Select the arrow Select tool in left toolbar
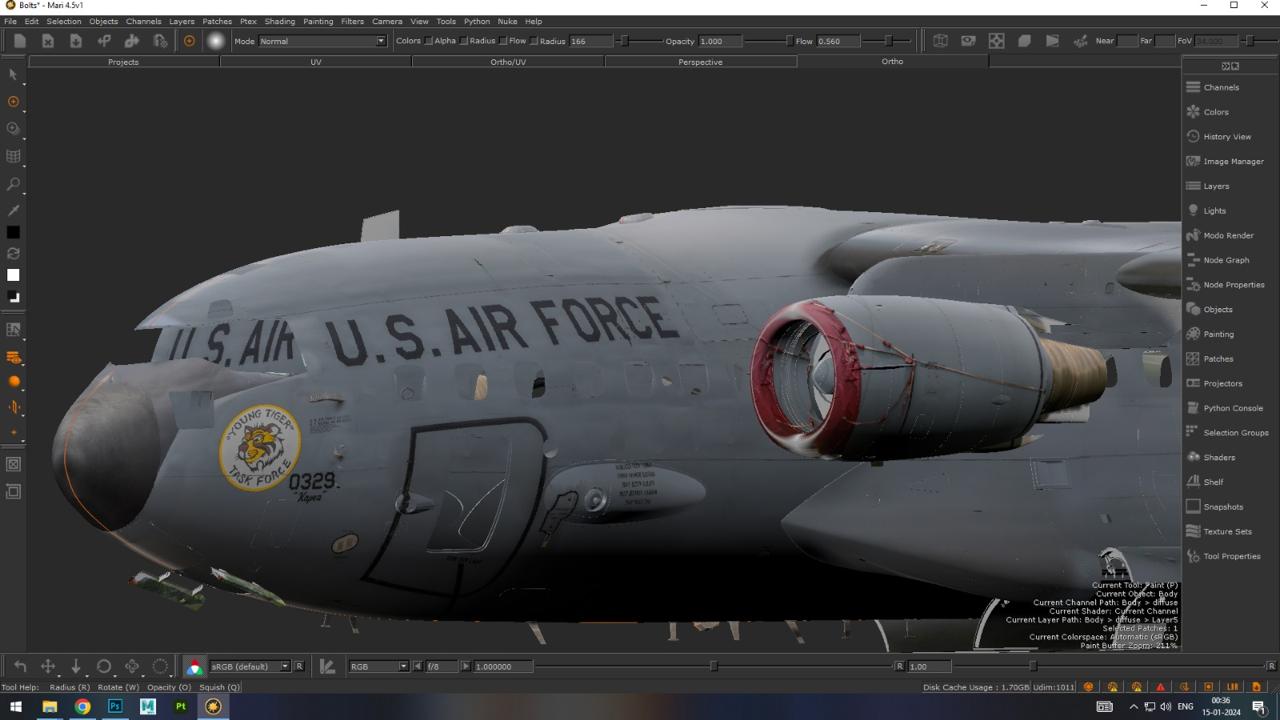 coord(13,75)
